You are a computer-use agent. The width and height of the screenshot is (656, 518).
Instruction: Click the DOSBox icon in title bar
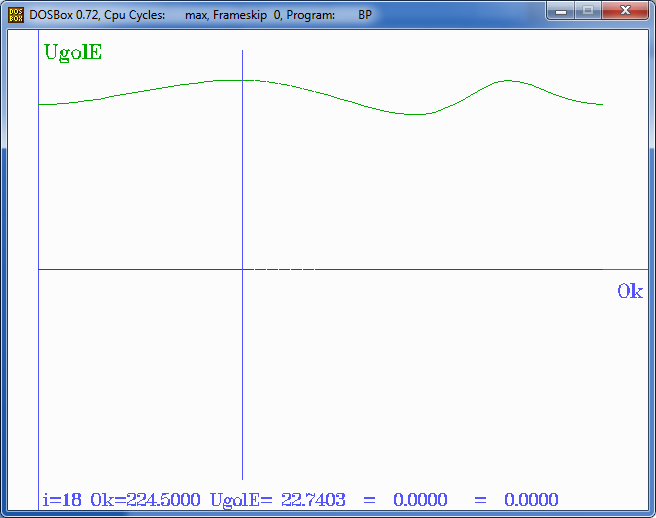(16, 15)
